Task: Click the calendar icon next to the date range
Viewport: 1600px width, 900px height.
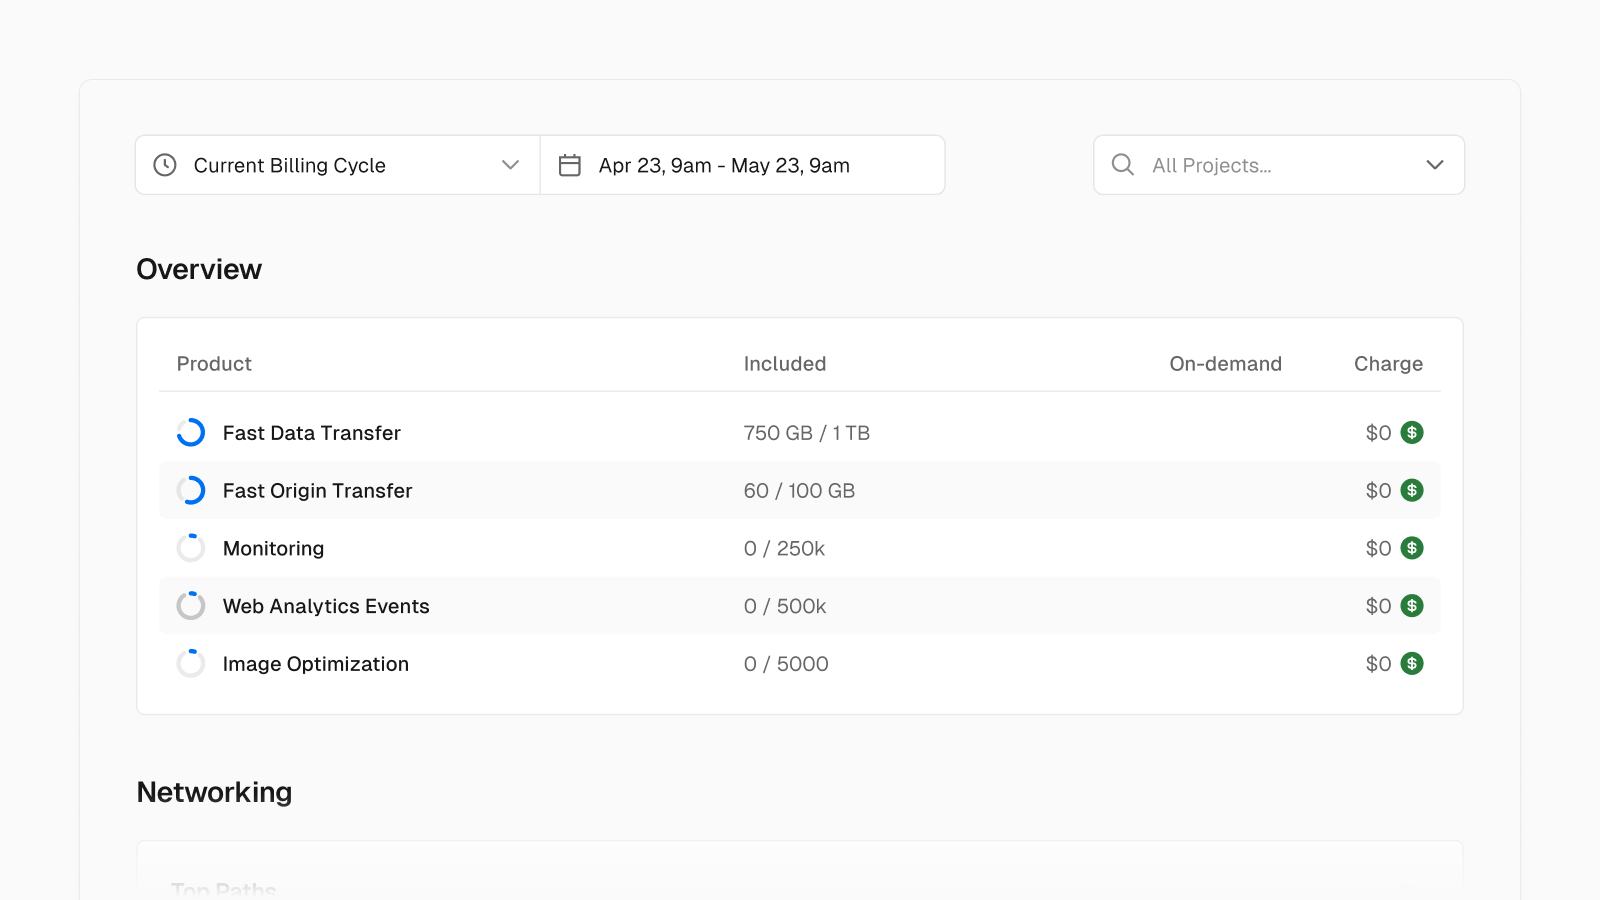Action: (570, 165)
